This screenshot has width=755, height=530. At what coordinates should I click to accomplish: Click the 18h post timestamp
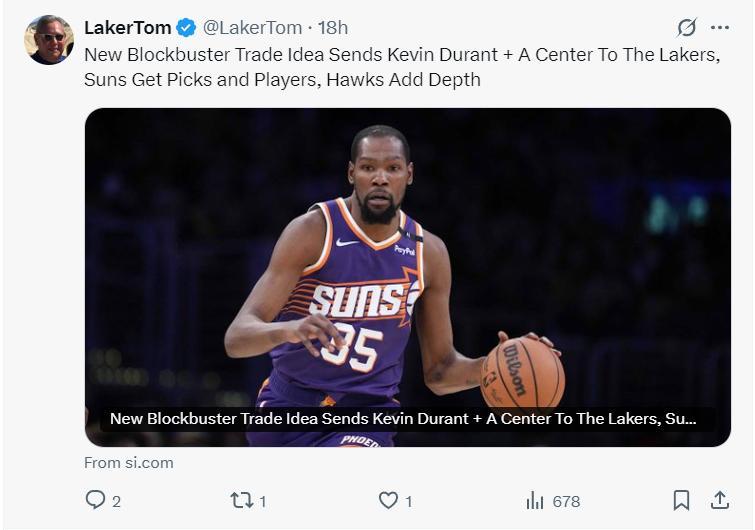click(x=333, y=28)
